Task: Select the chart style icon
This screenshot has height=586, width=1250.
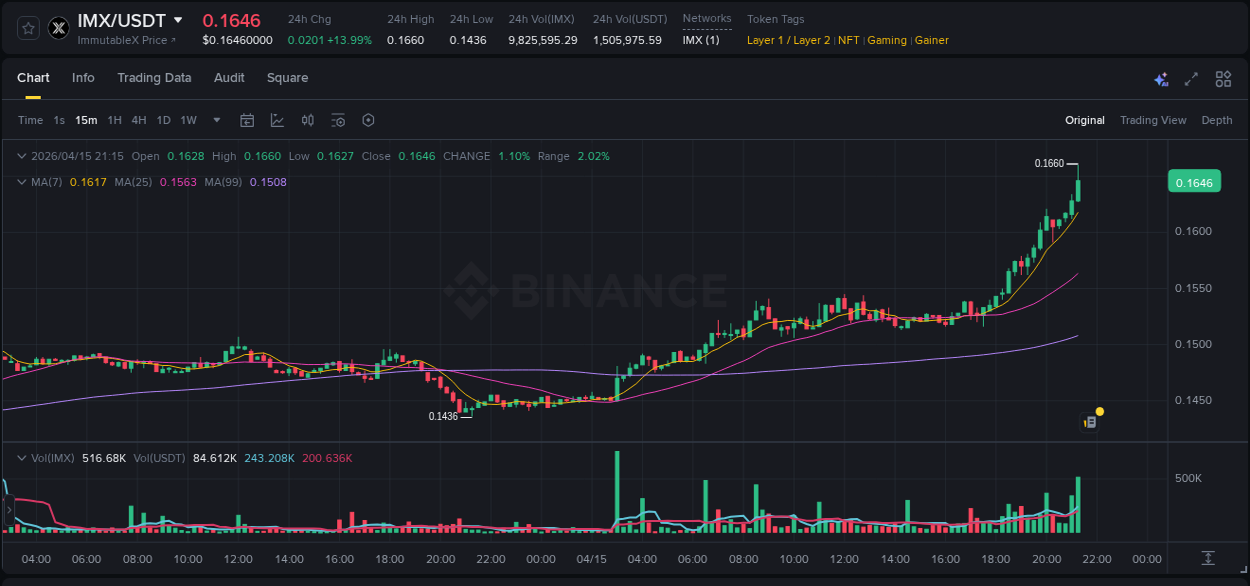Action: click(277, 120)
